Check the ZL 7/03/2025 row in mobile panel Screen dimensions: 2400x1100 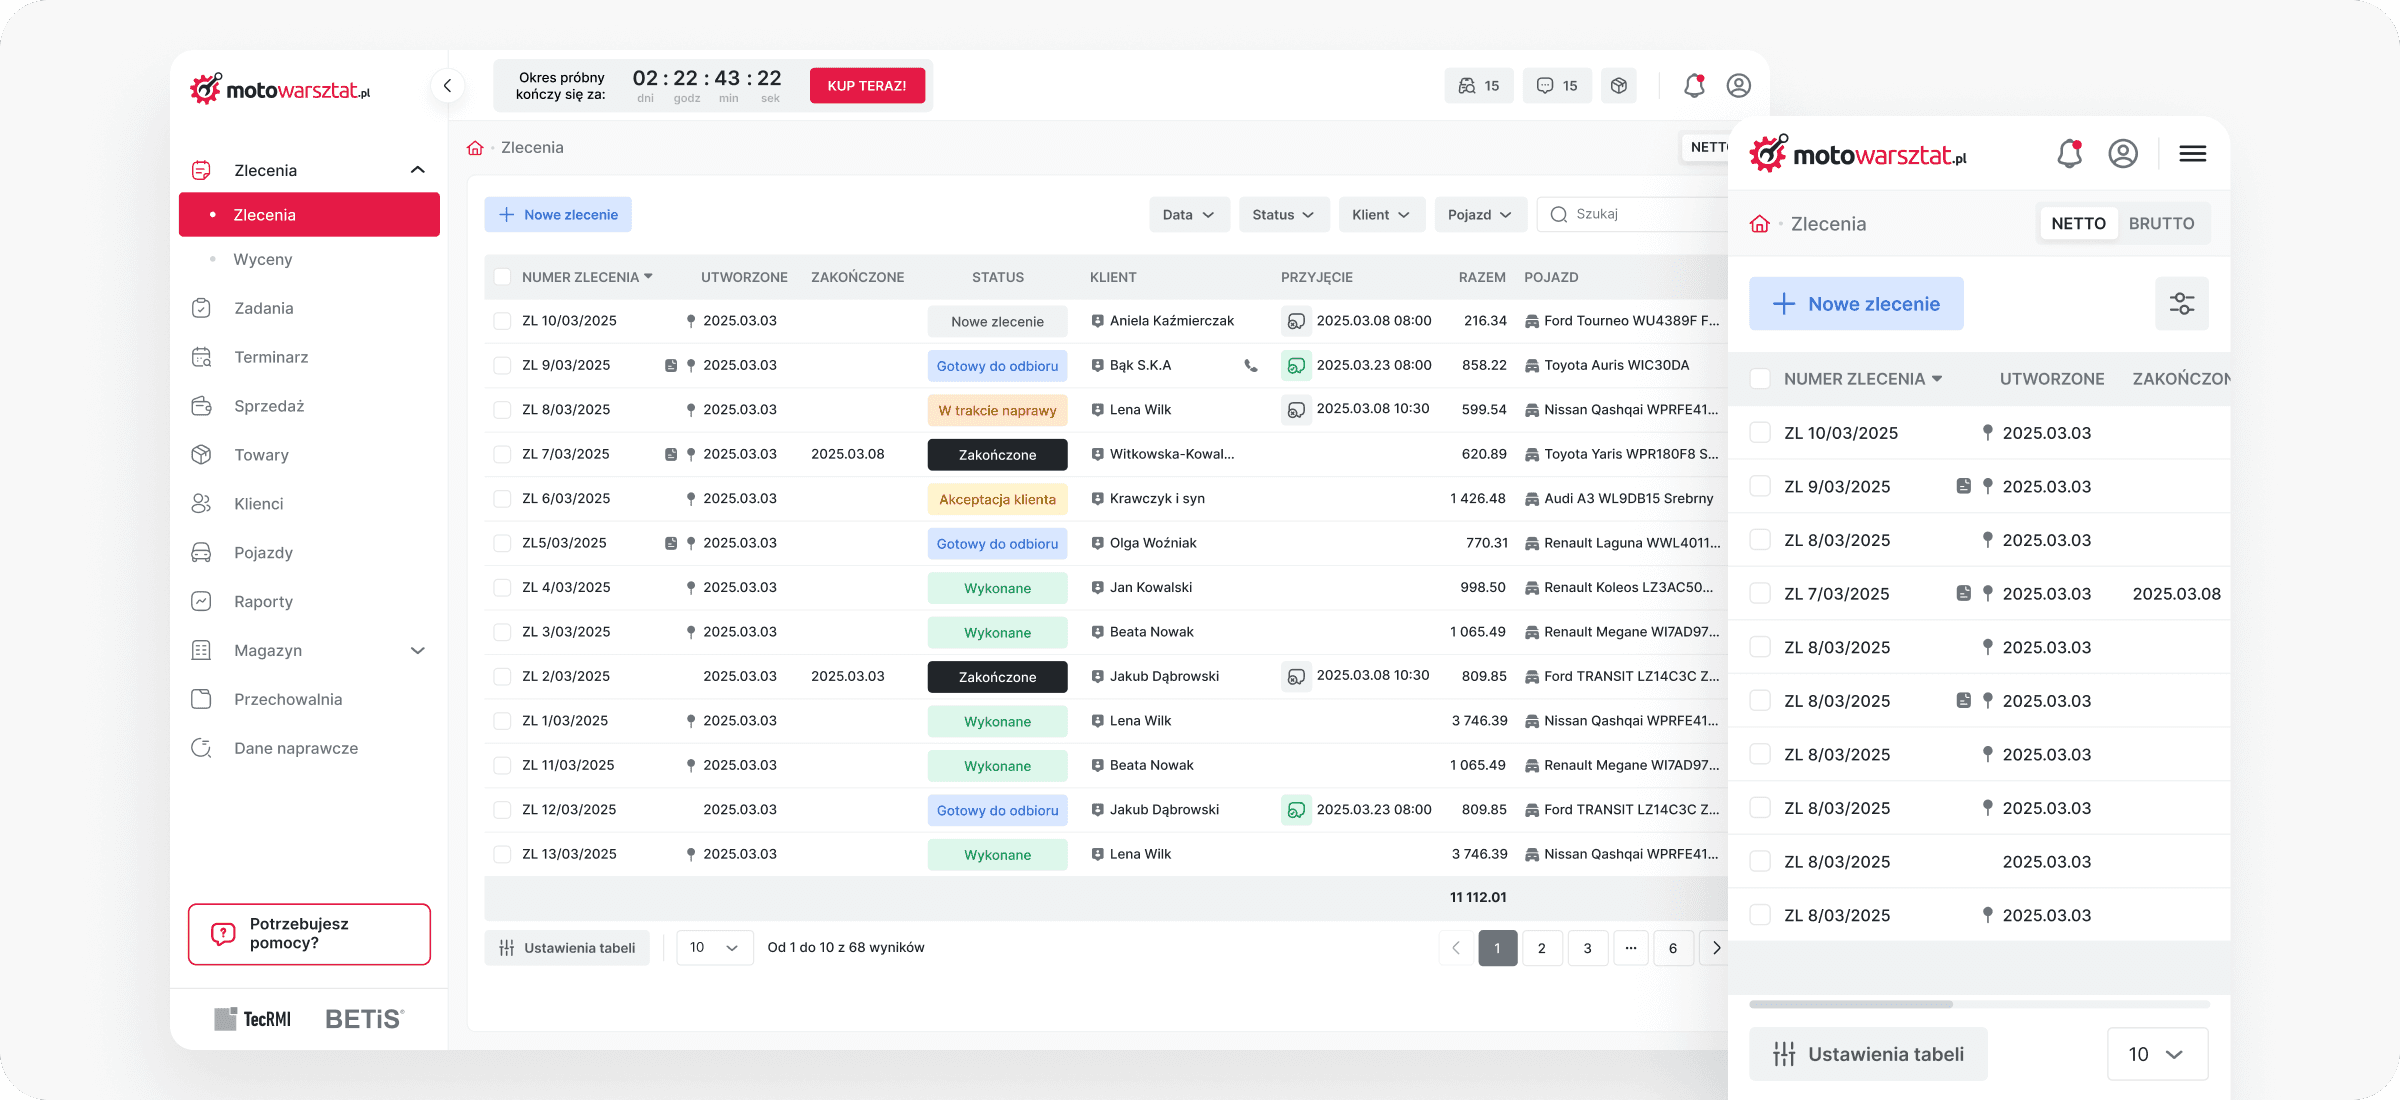(1760, 593)
